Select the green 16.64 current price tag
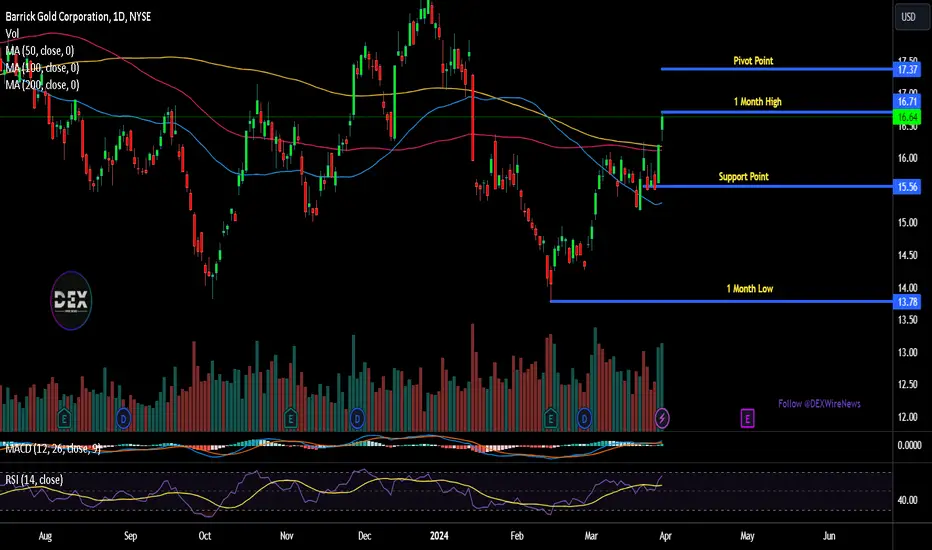The image size is (932, 550). point(908,117)
